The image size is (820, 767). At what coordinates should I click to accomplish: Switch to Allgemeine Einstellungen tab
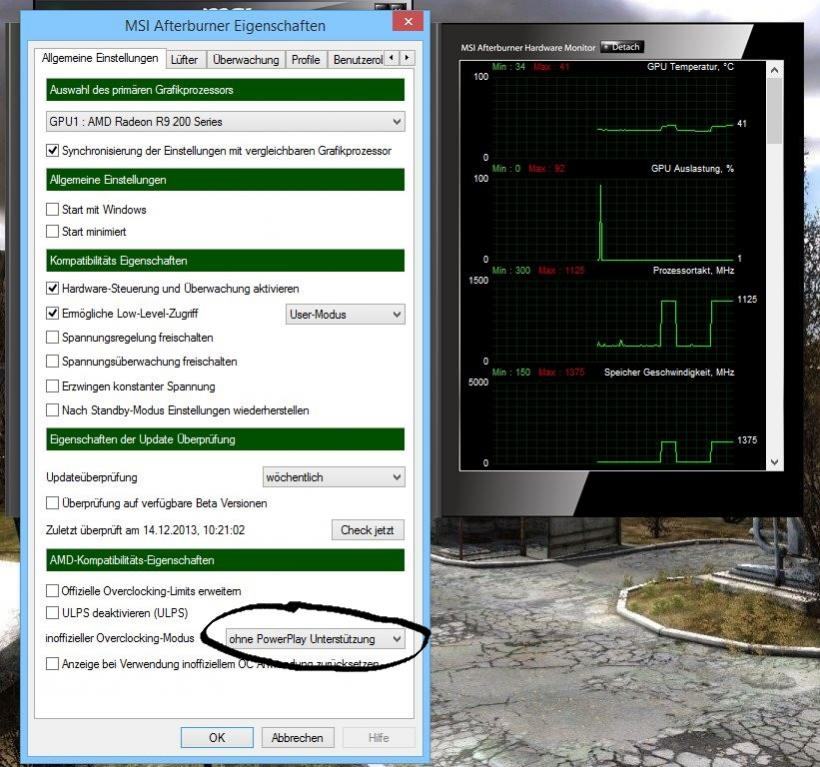[x=100, y=58]
